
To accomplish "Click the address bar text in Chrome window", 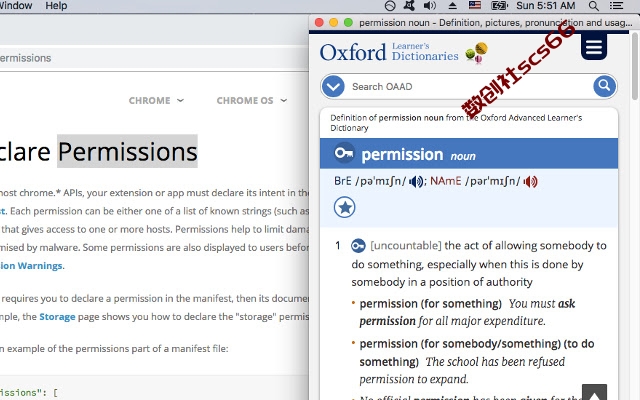I will click(25, 58).
